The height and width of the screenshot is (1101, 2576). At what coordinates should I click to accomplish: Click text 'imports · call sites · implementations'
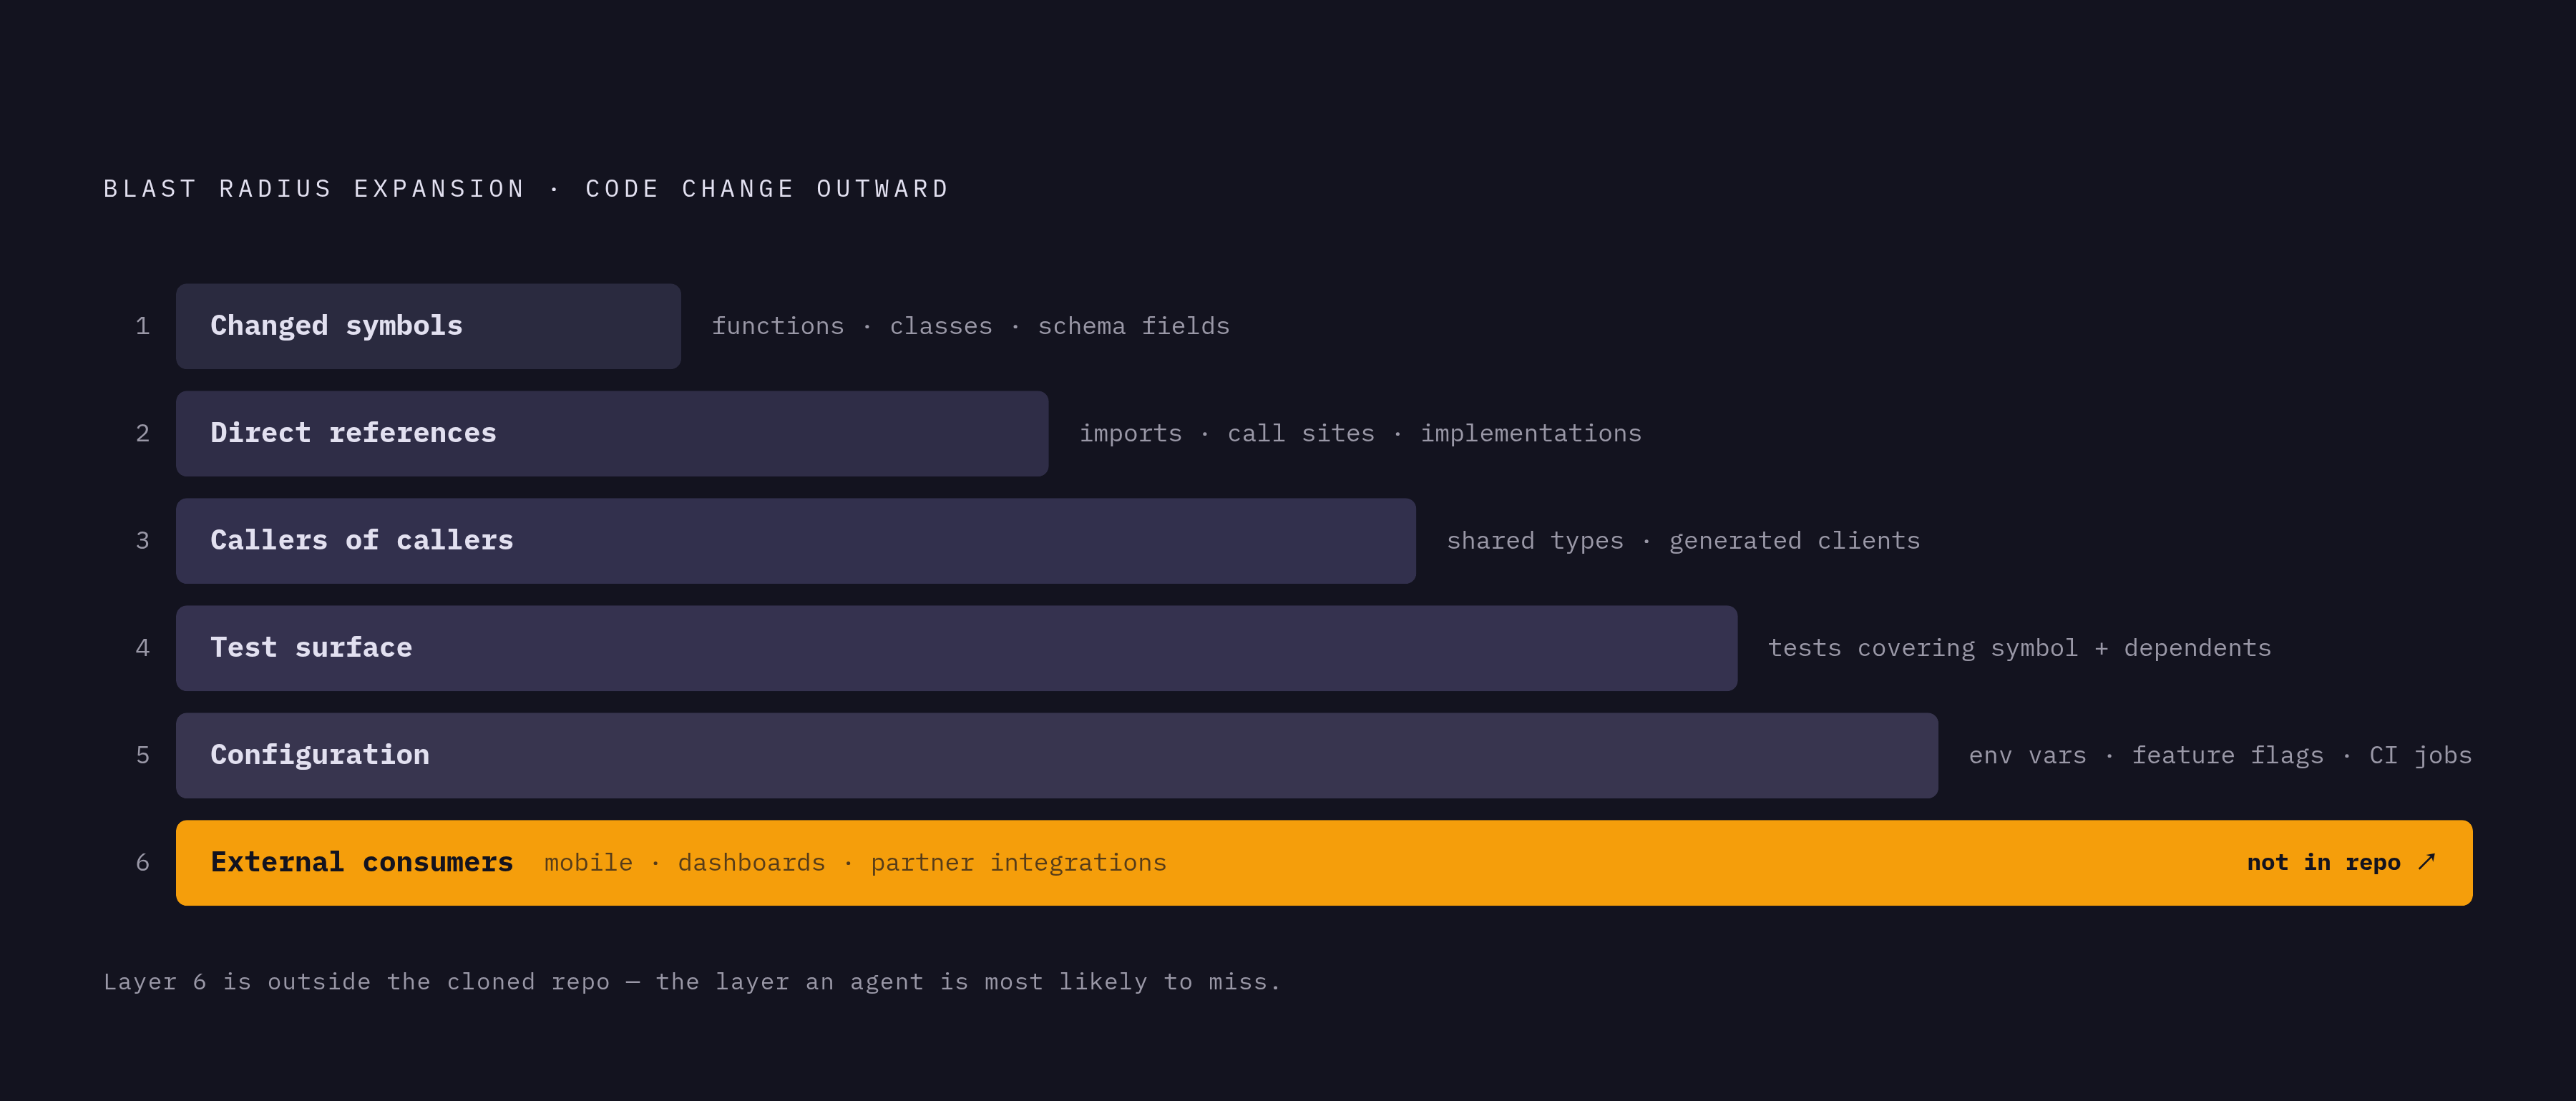pyautogui.click(x=1360, y=433)
